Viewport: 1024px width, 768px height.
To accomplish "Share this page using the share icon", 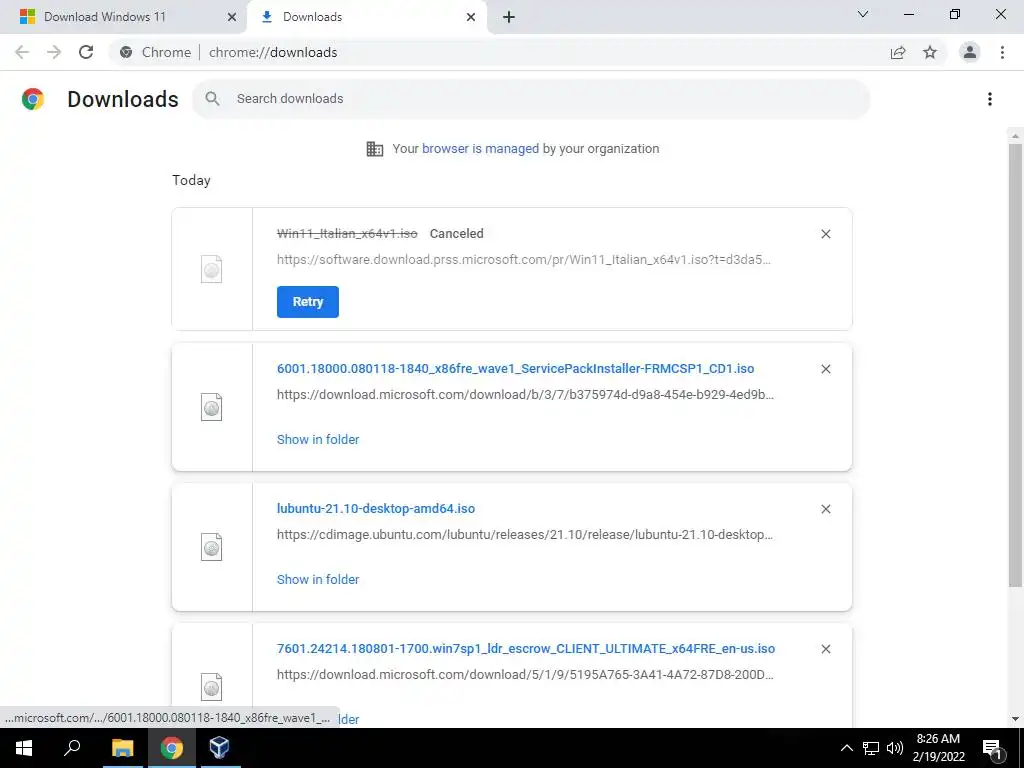I will tap(898, 52).
